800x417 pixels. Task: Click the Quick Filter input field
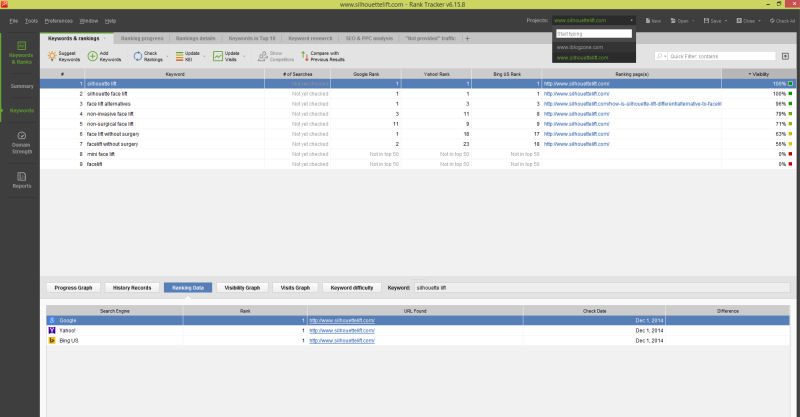click(x=721, y=56)
